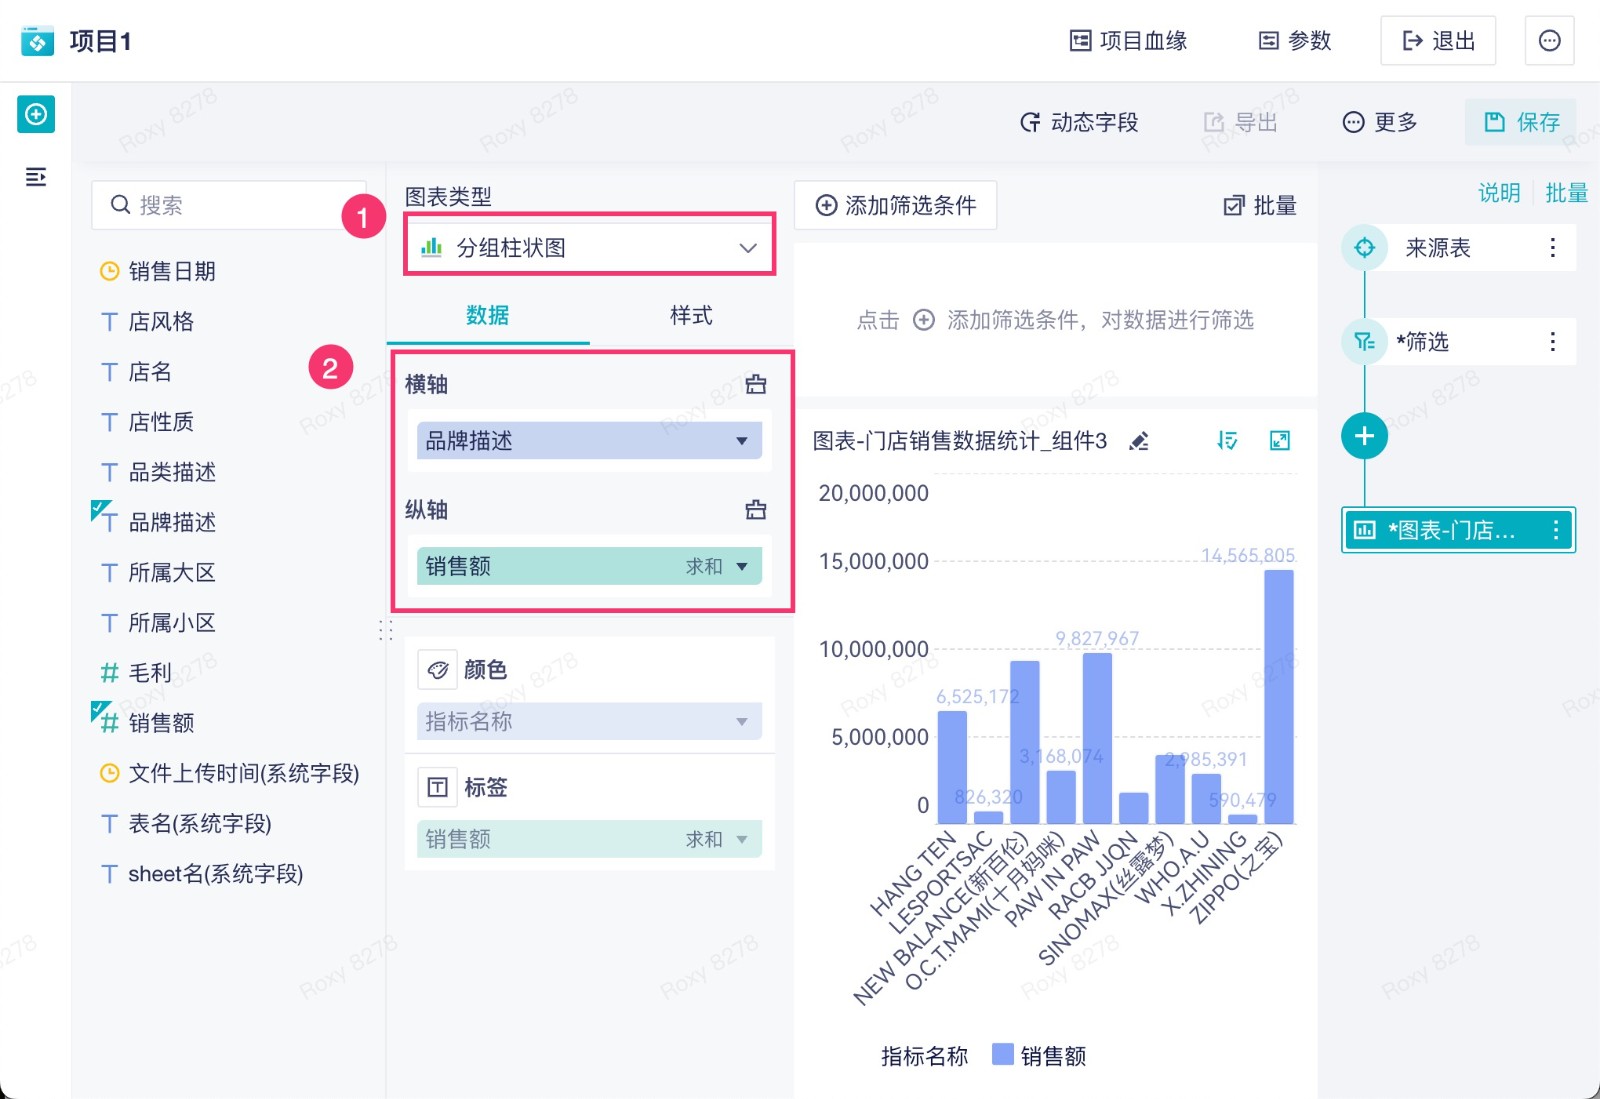The height and width of the screenshot is (1099, 1600).
Task: Select the *筛选 filter node icon
Action: (1365, 342)
